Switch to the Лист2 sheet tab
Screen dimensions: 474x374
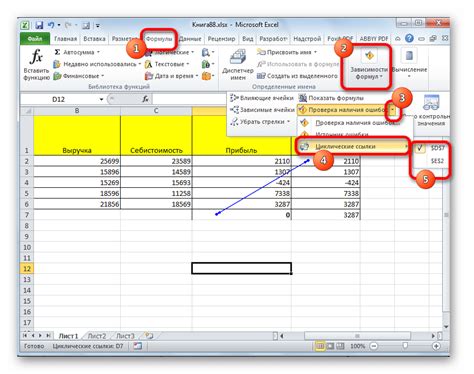(97, 336)
